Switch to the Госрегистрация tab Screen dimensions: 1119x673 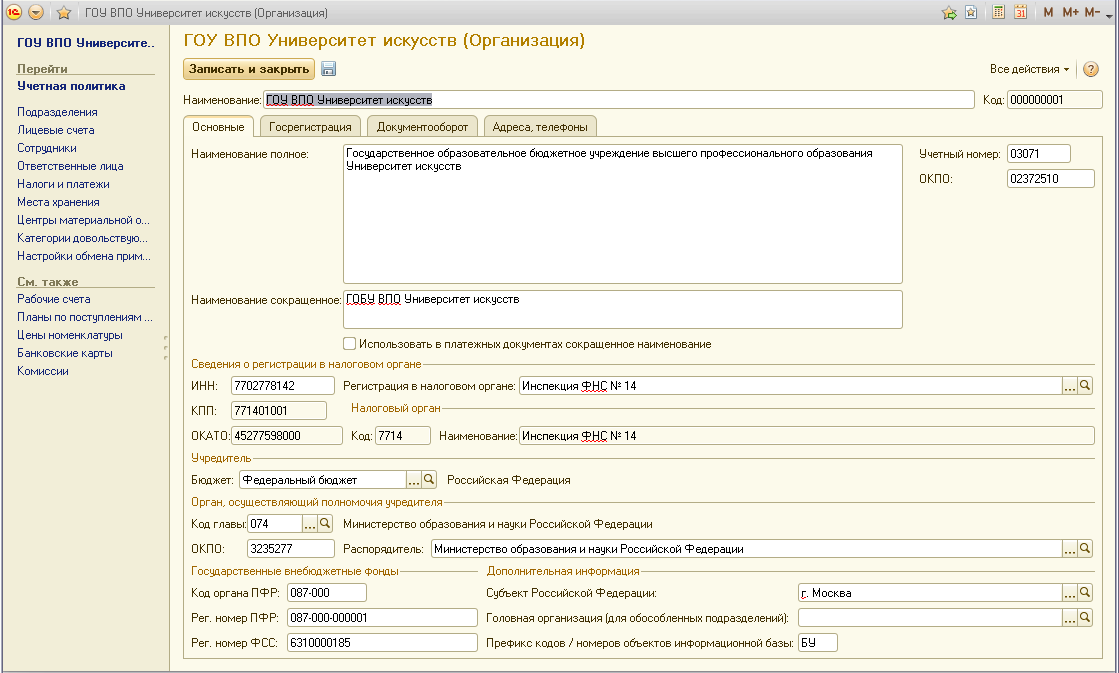coord(310,127)
